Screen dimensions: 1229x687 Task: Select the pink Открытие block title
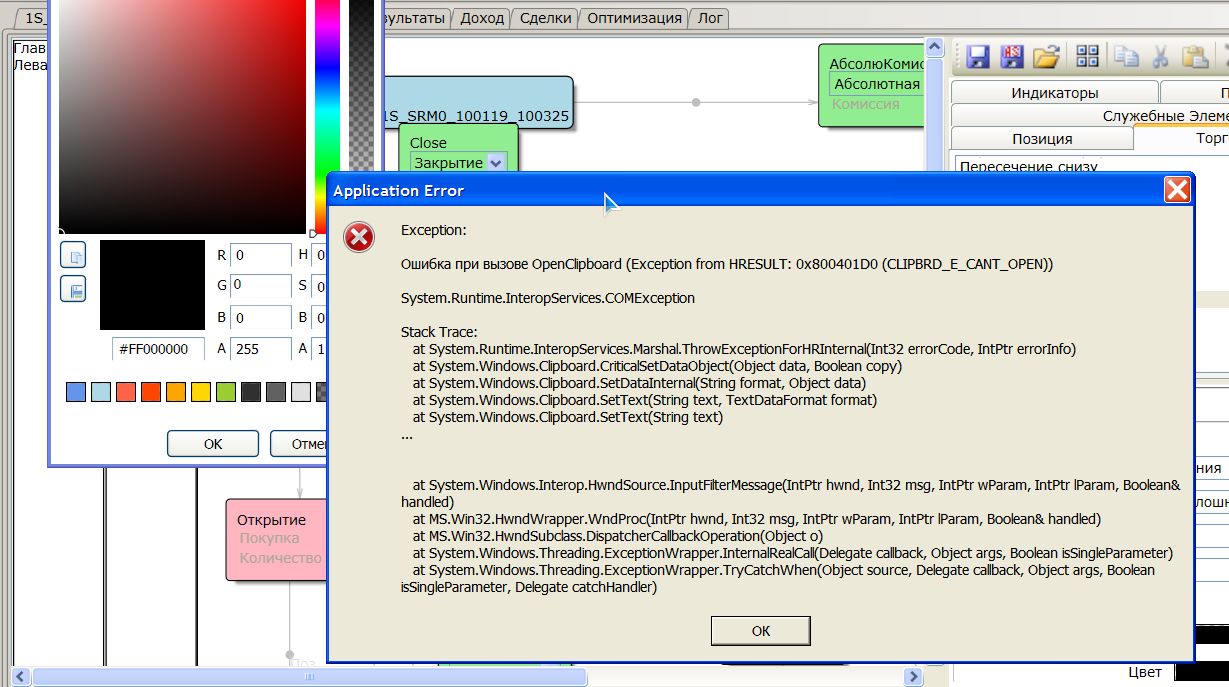click(x=271, y=520)
